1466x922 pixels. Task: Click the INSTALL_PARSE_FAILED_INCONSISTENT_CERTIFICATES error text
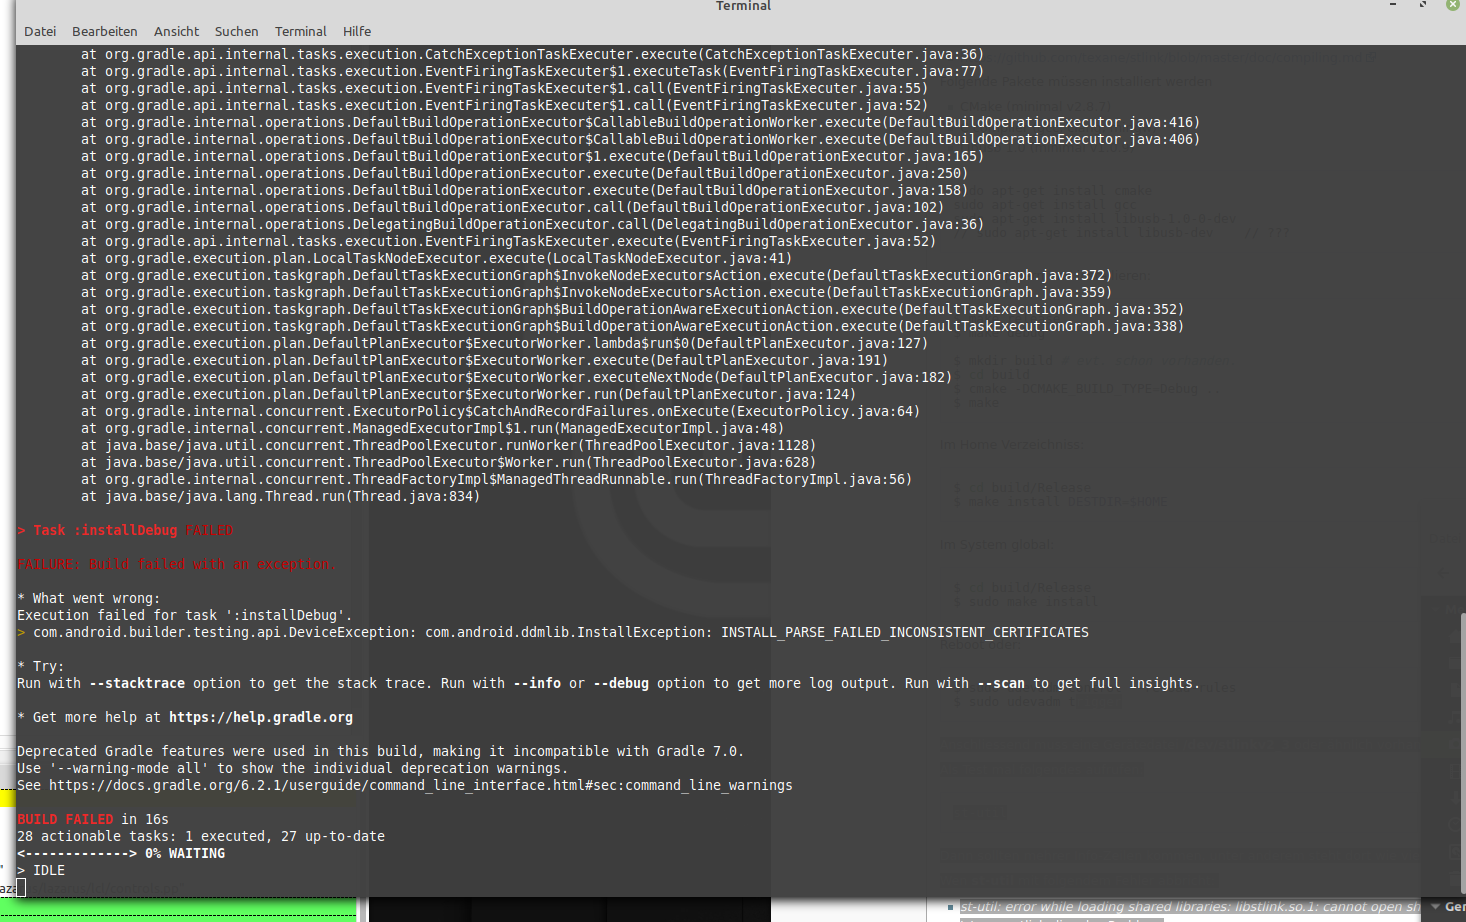pos(904,632)
